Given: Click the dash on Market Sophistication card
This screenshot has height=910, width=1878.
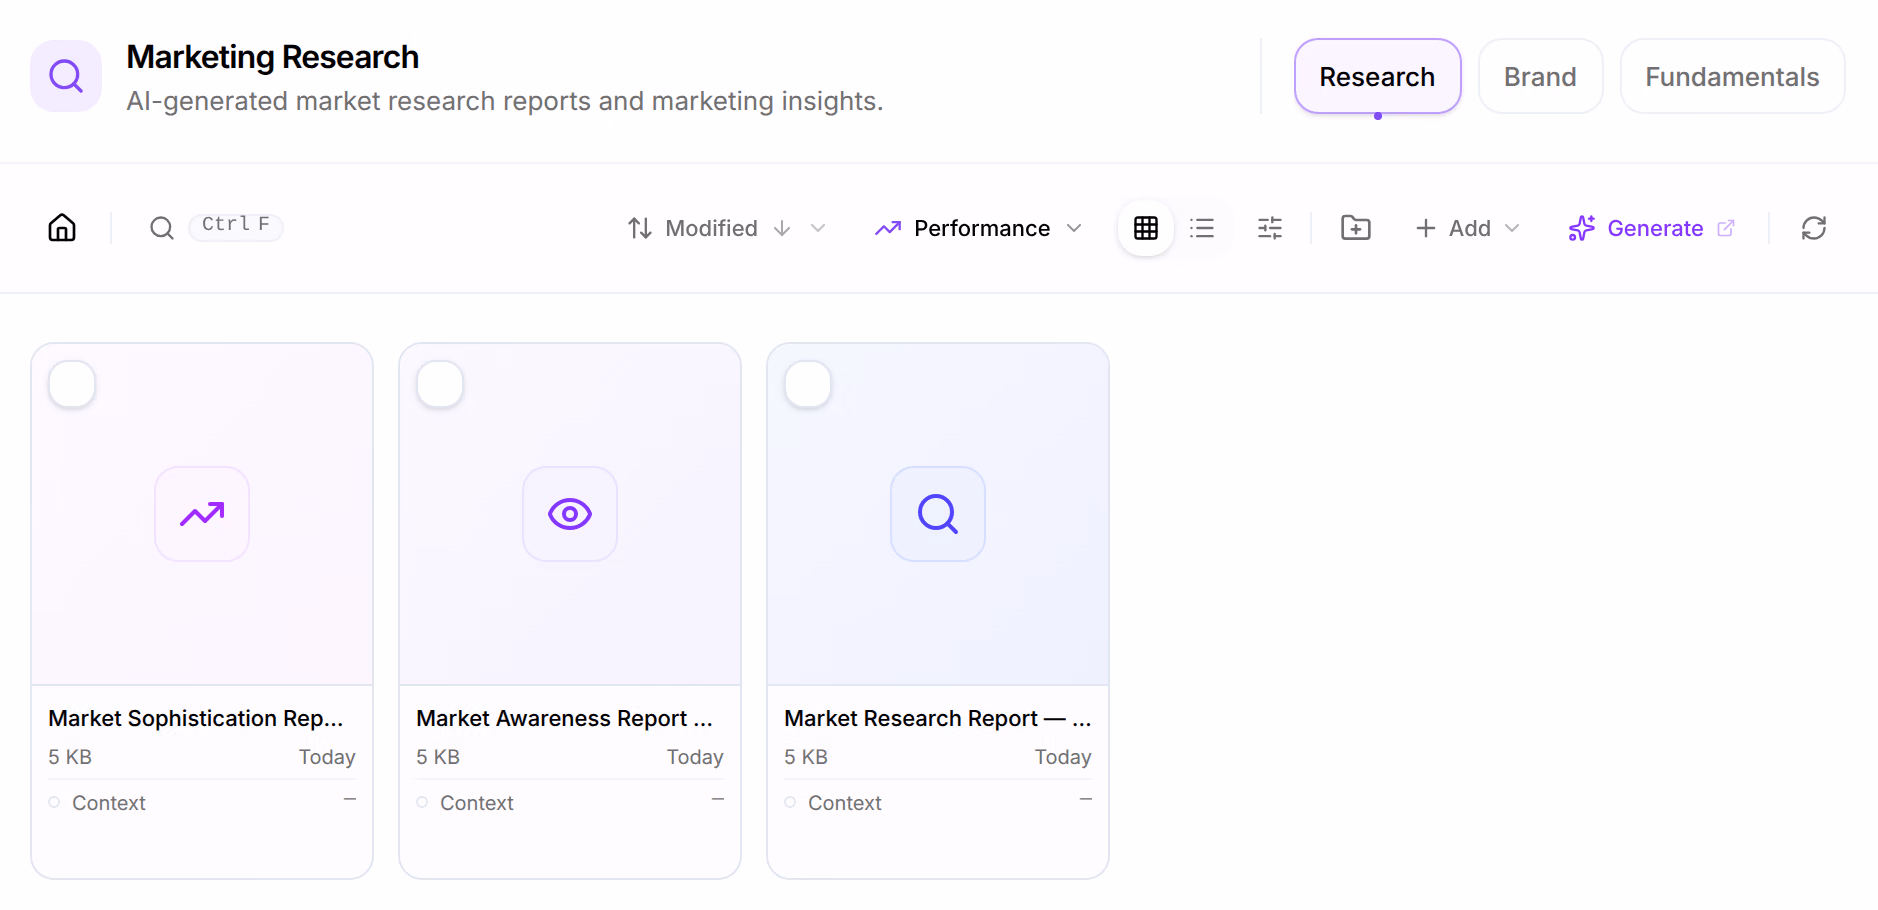Looking at the screenshot, I should point(350,800).
